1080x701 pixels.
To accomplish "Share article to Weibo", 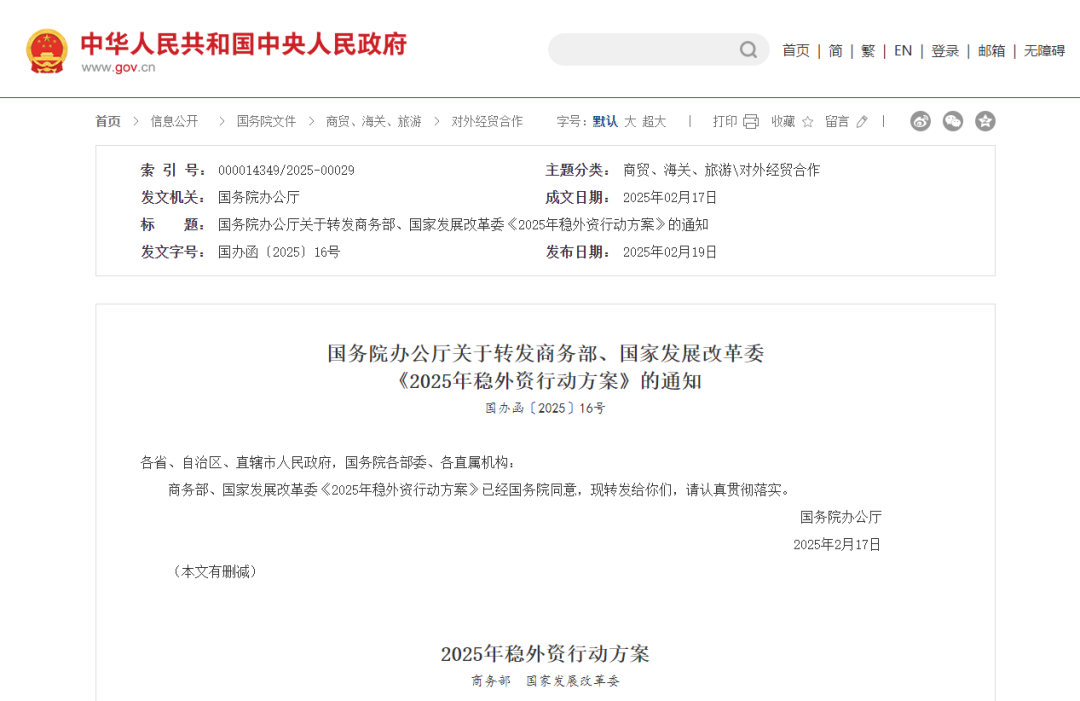I will point(920,121).
